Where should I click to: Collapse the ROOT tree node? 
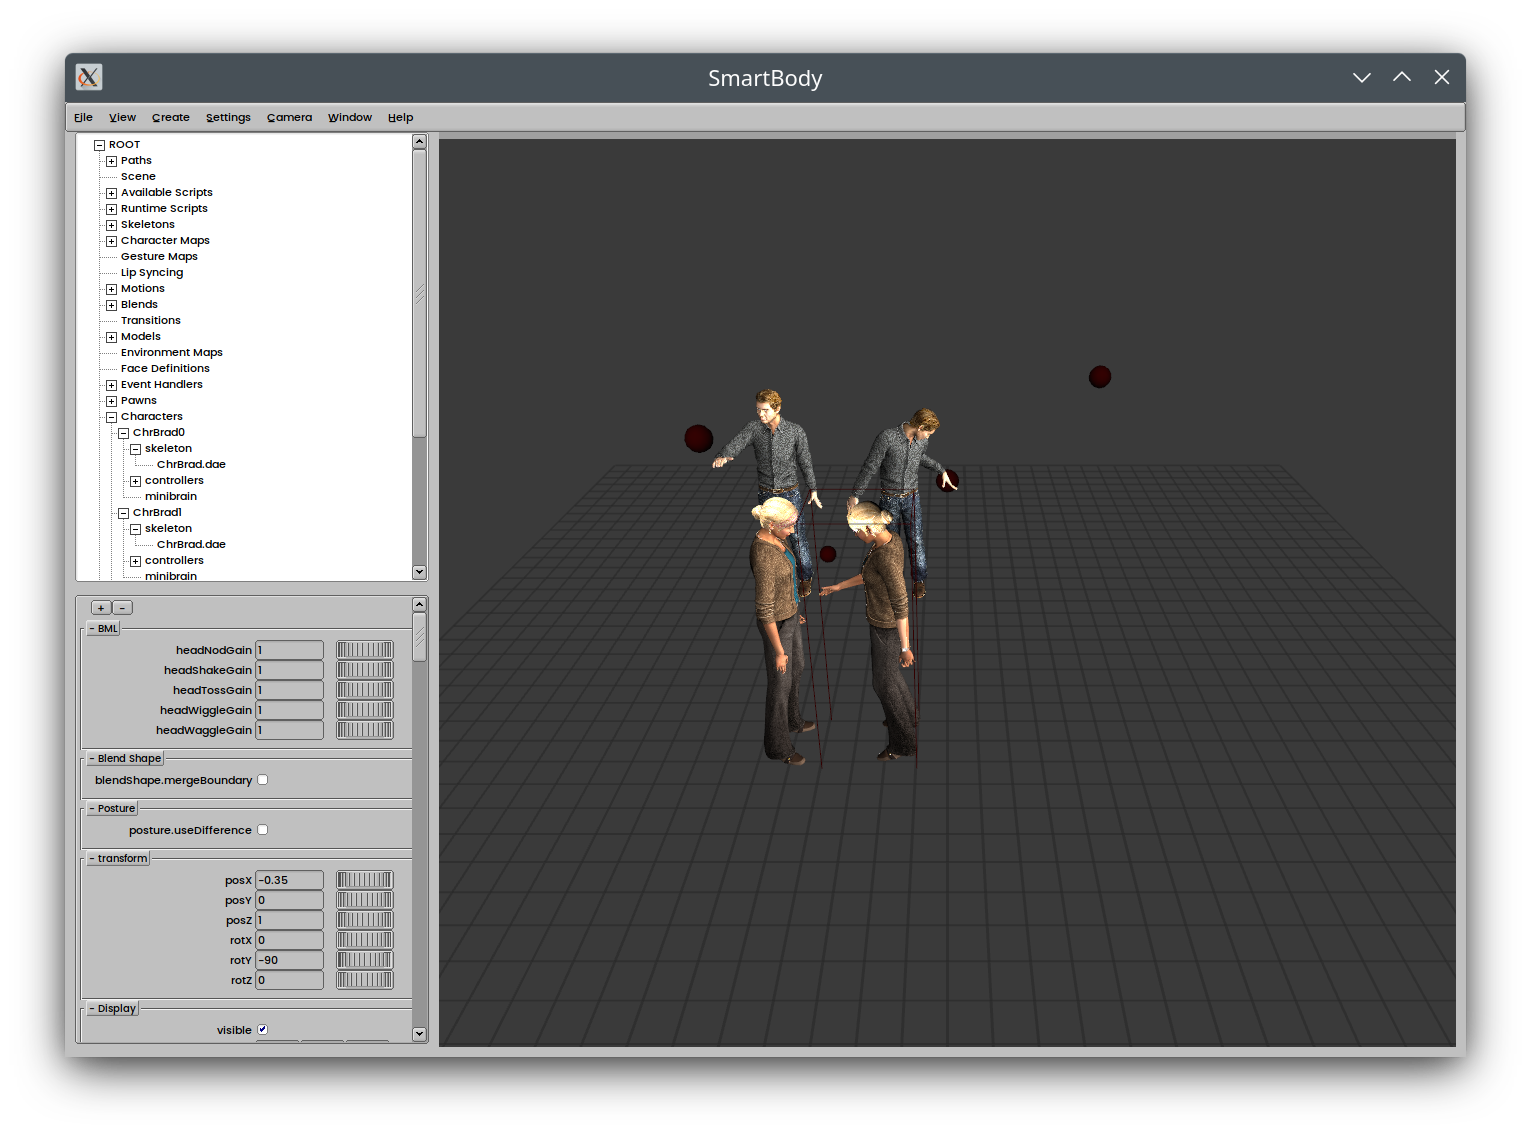pyautogui.click(x=99, y=145)
